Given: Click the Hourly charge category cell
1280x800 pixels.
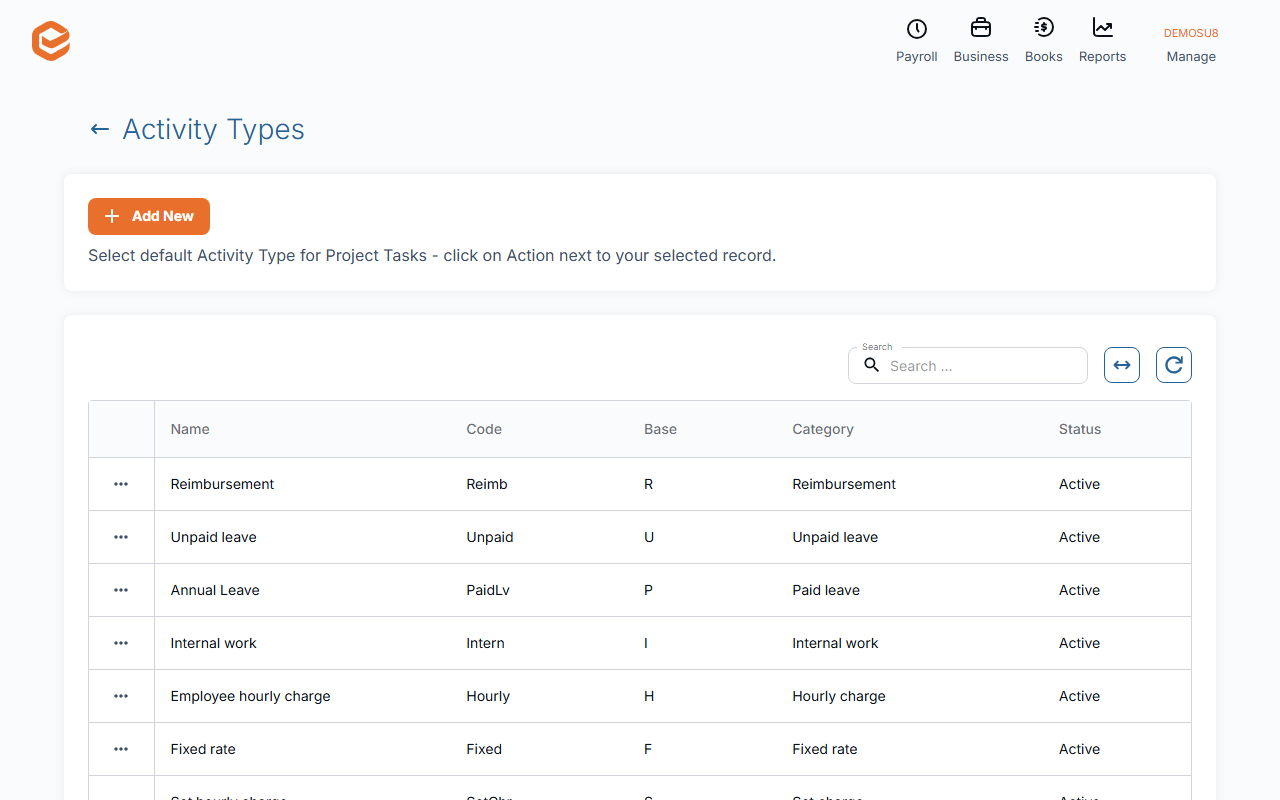Looking at the screenshot, I should pos(839,696).
